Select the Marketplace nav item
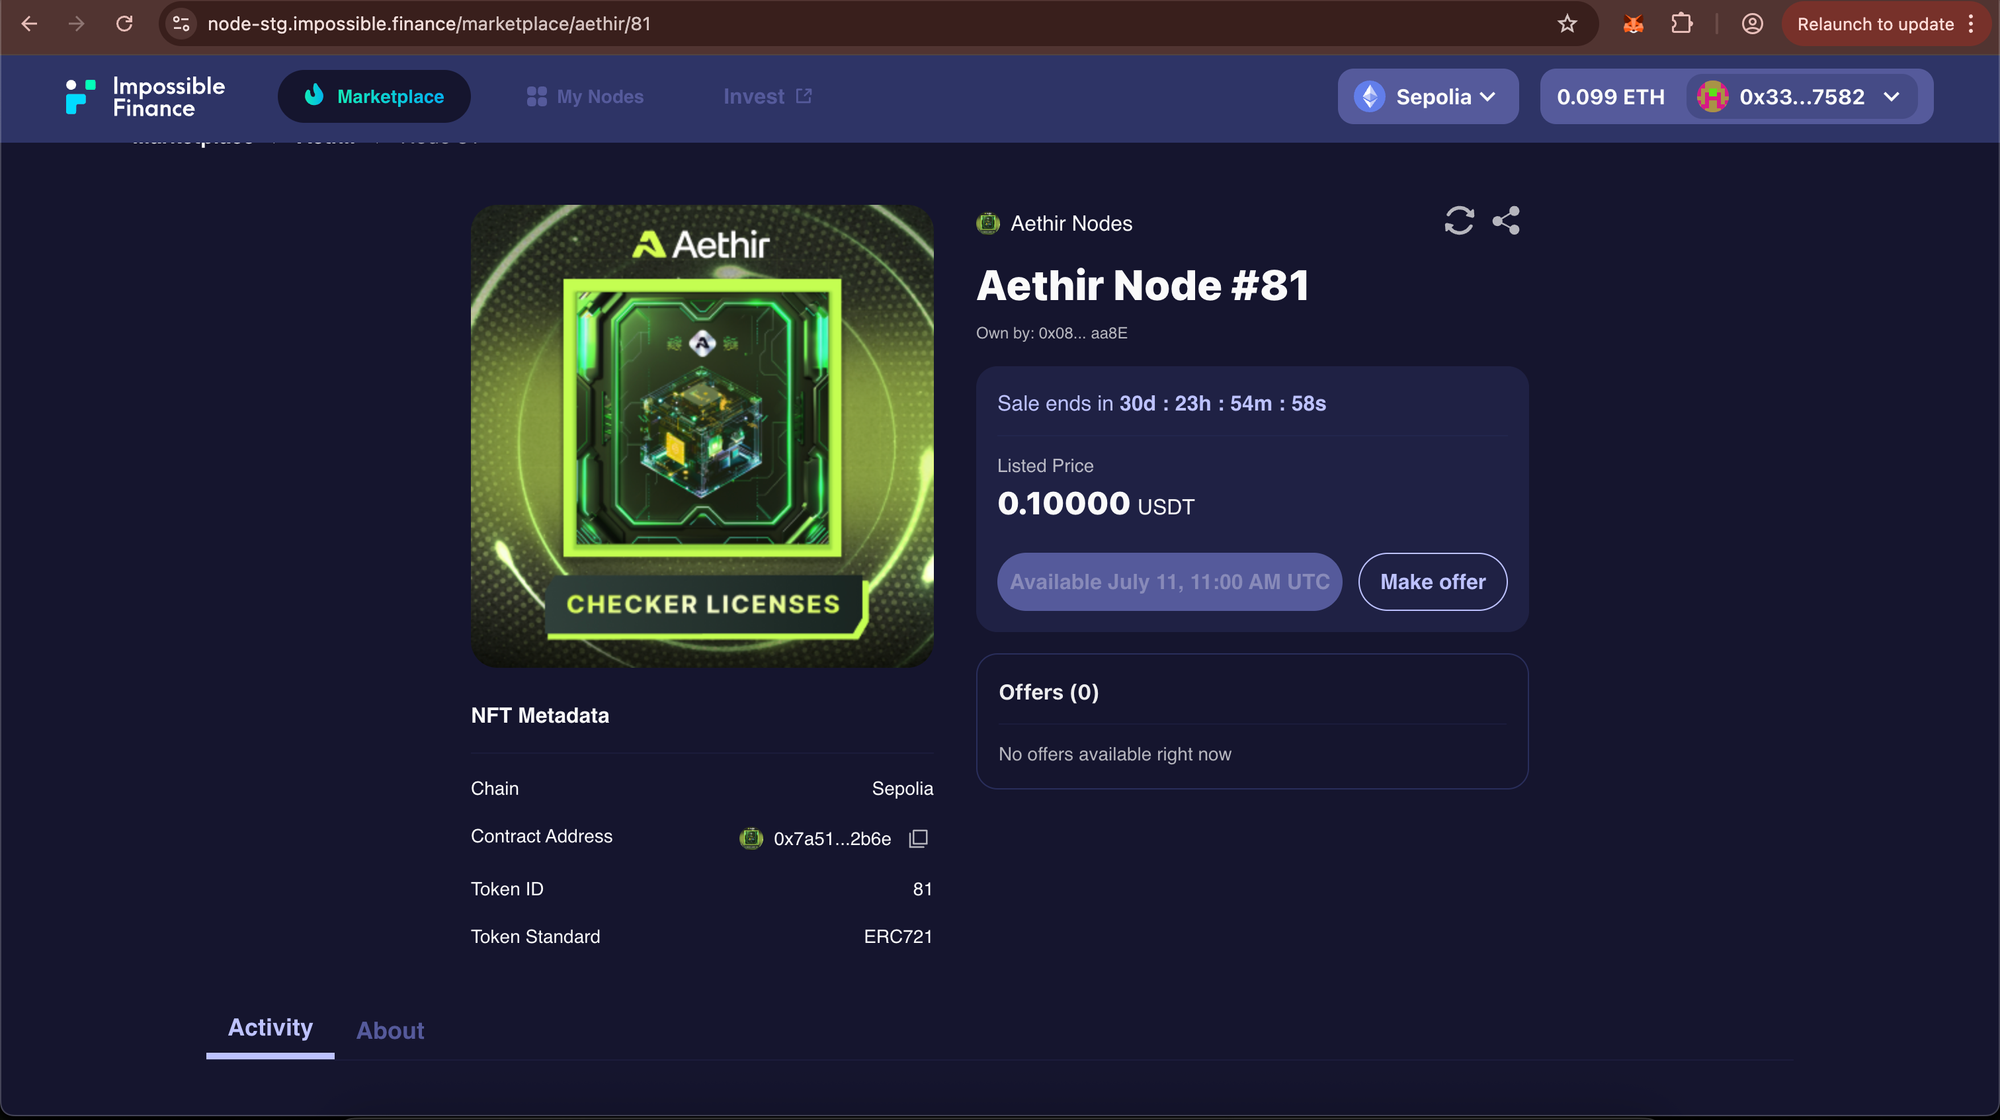The width and height of the screenshot is (2000, 1120). click(374, 97)
